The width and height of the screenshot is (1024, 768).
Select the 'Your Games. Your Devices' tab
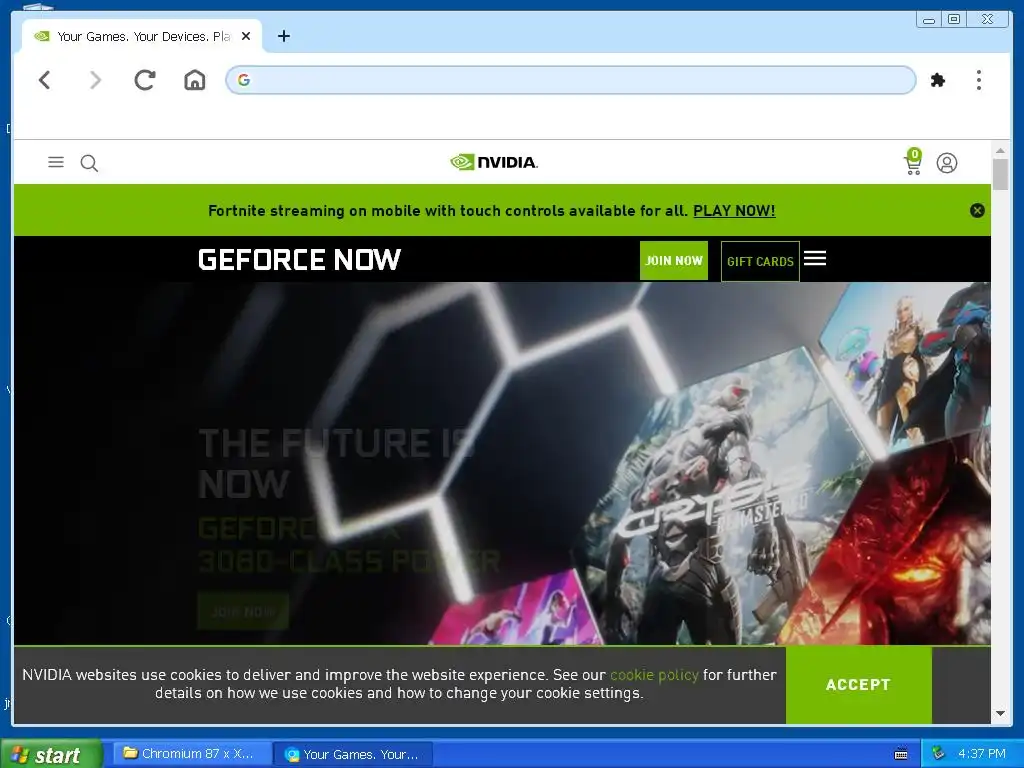click(142, 37)
